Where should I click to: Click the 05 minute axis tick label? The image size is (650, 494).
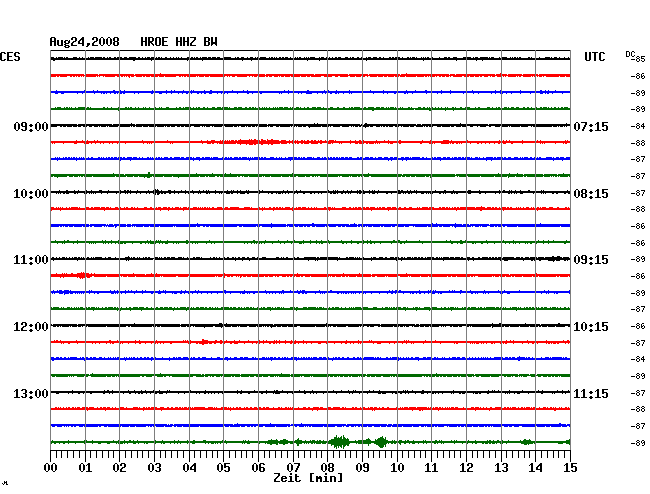[223, 468]
